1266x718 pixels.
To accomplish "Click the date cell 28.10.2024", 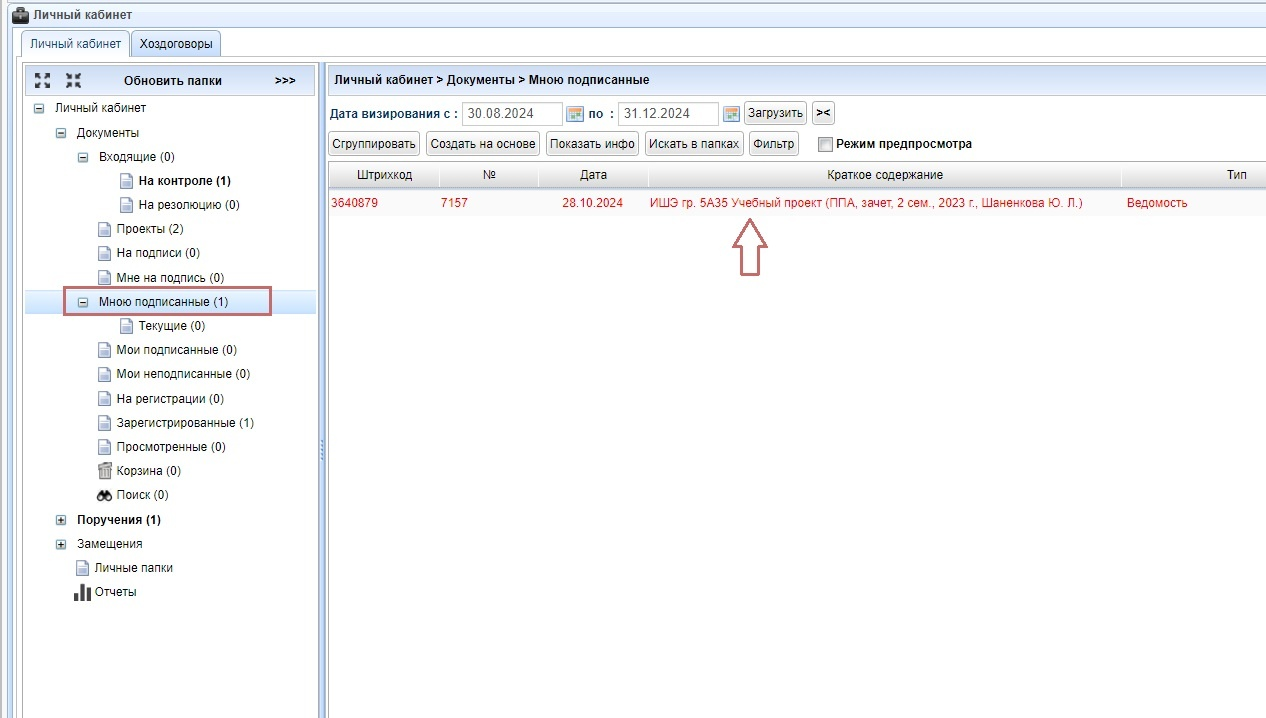I will point(593,203).
